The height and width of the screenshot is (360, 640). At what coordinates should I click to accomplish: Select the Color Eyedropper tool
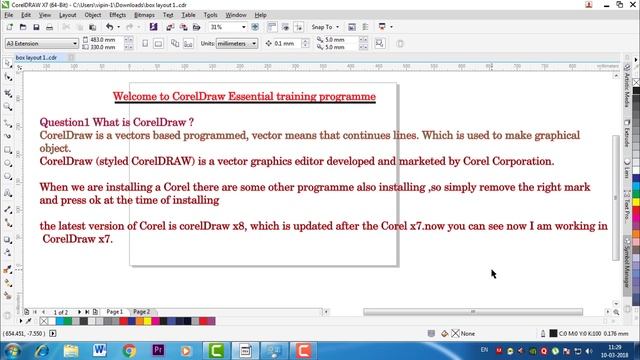point(8,269)
